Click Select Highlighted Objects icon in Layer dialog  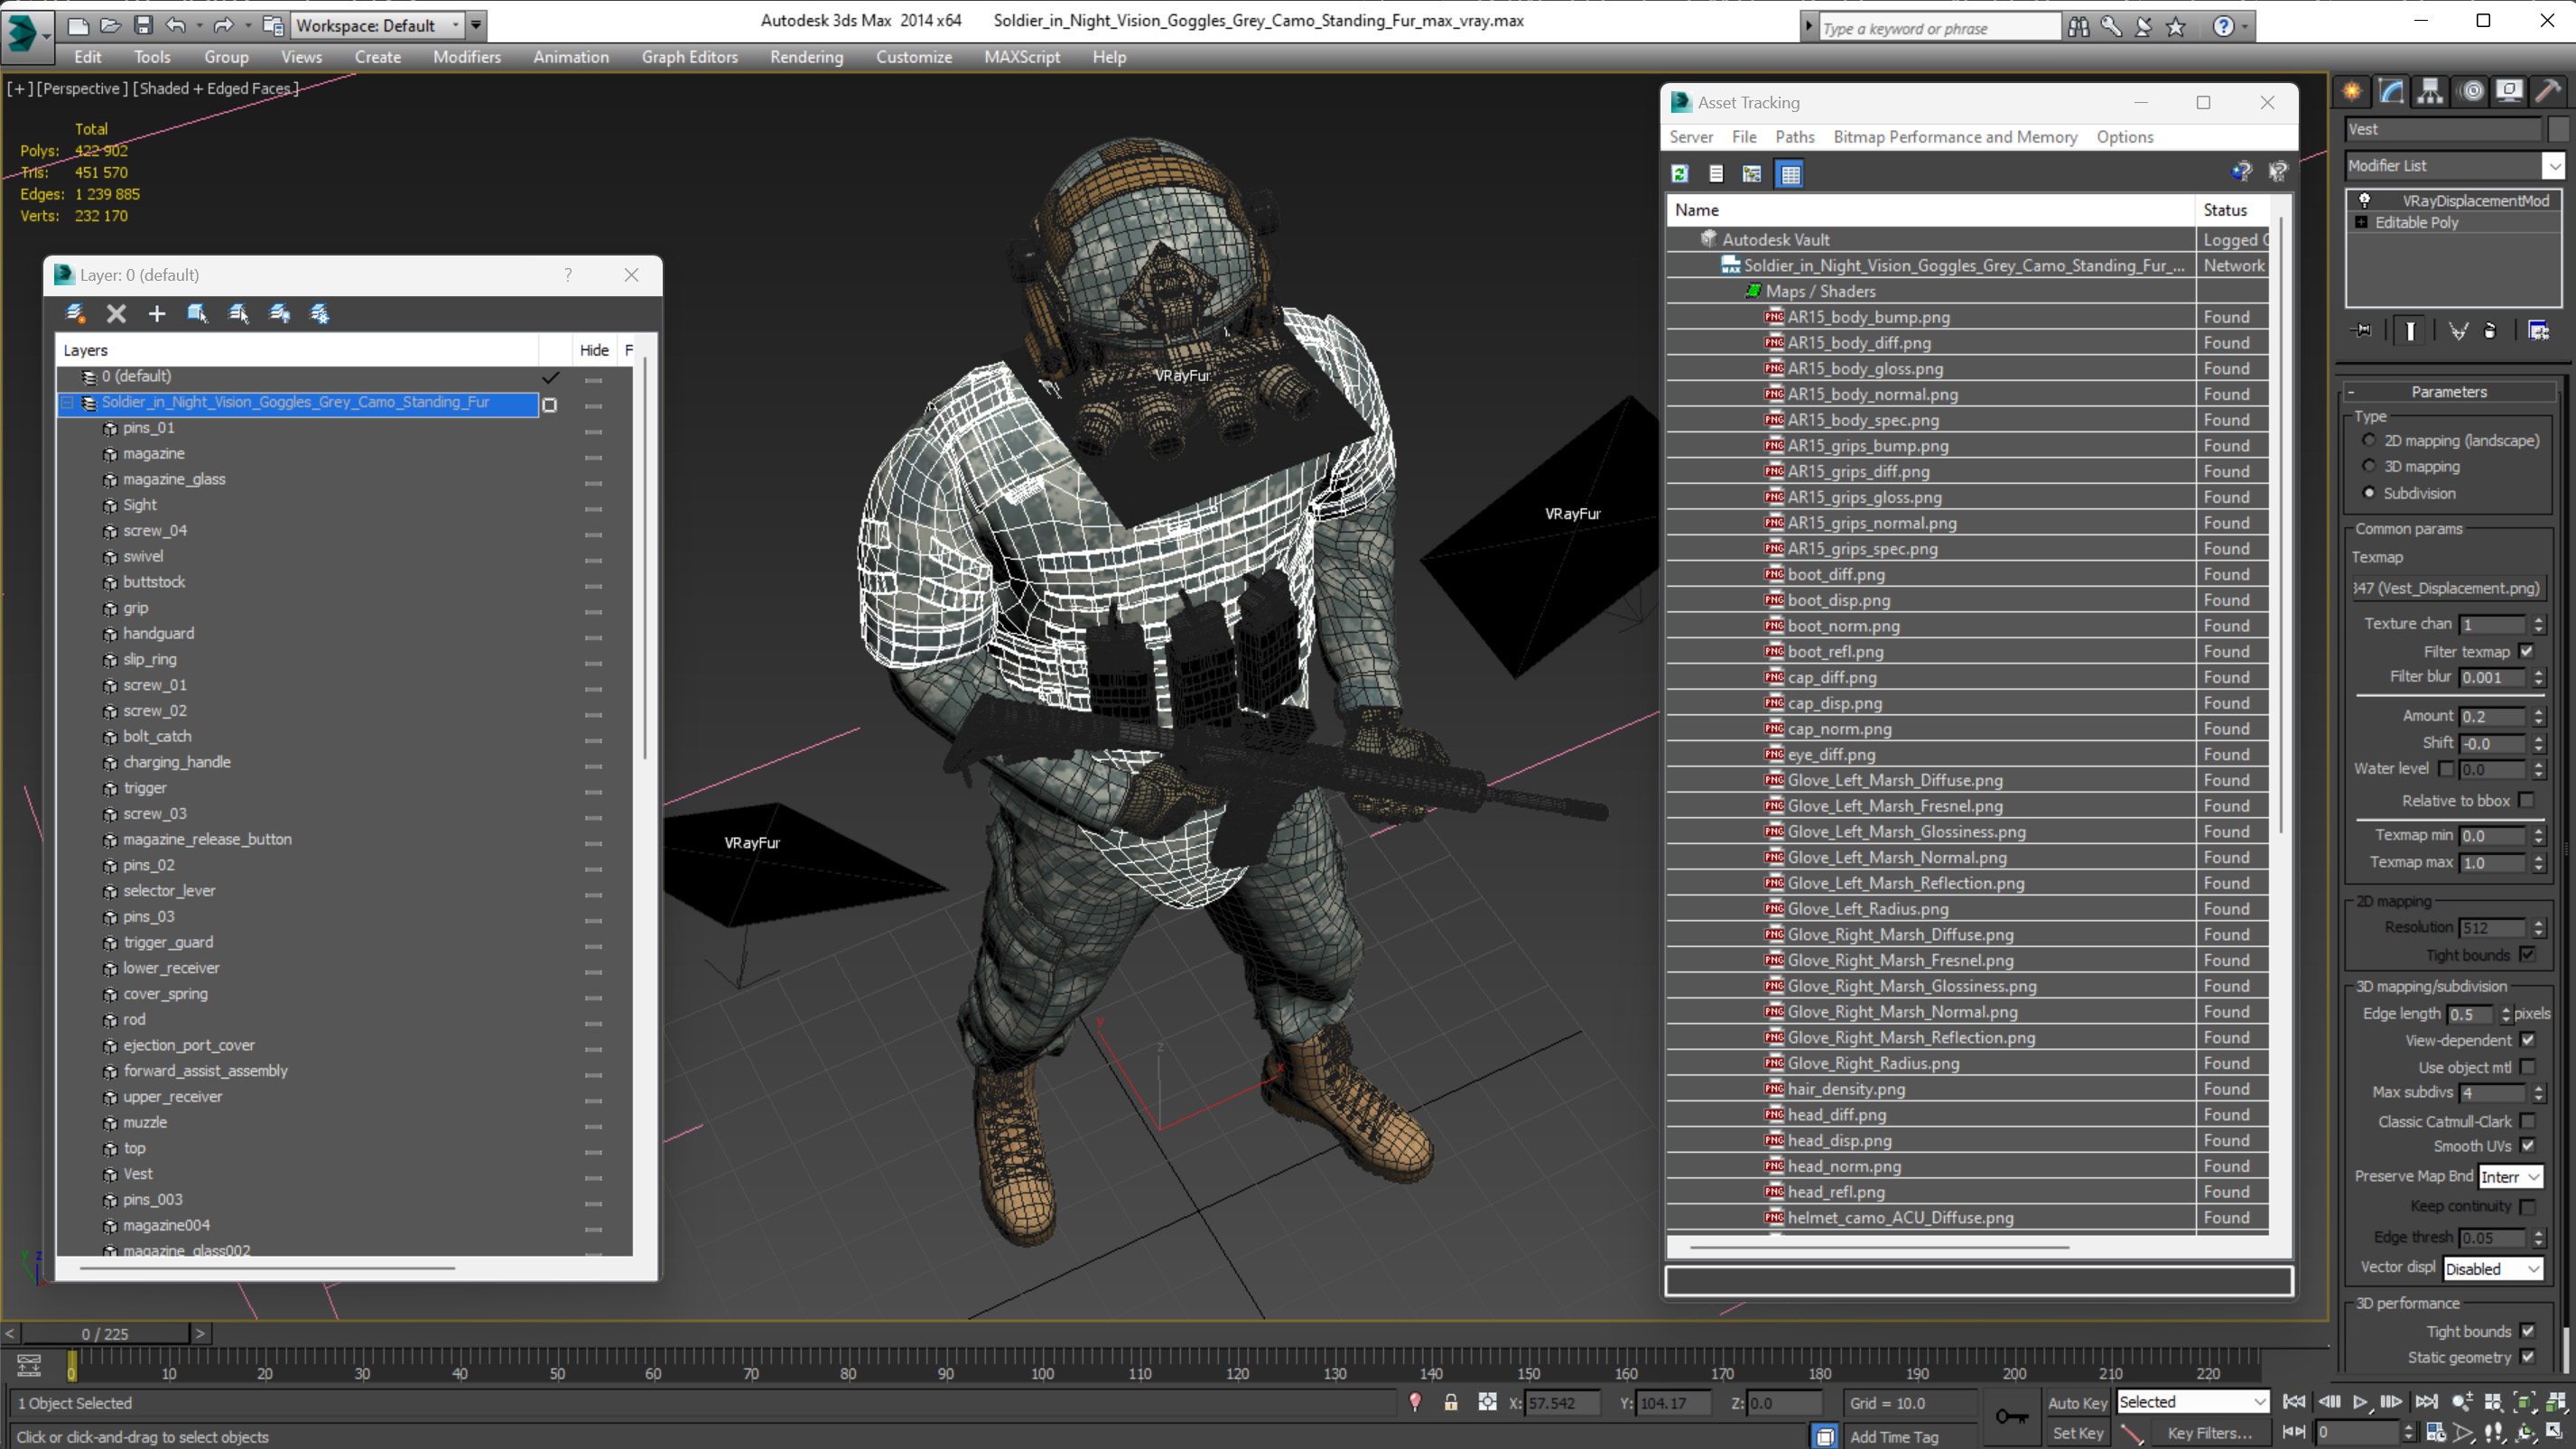[x=197, y=314]
